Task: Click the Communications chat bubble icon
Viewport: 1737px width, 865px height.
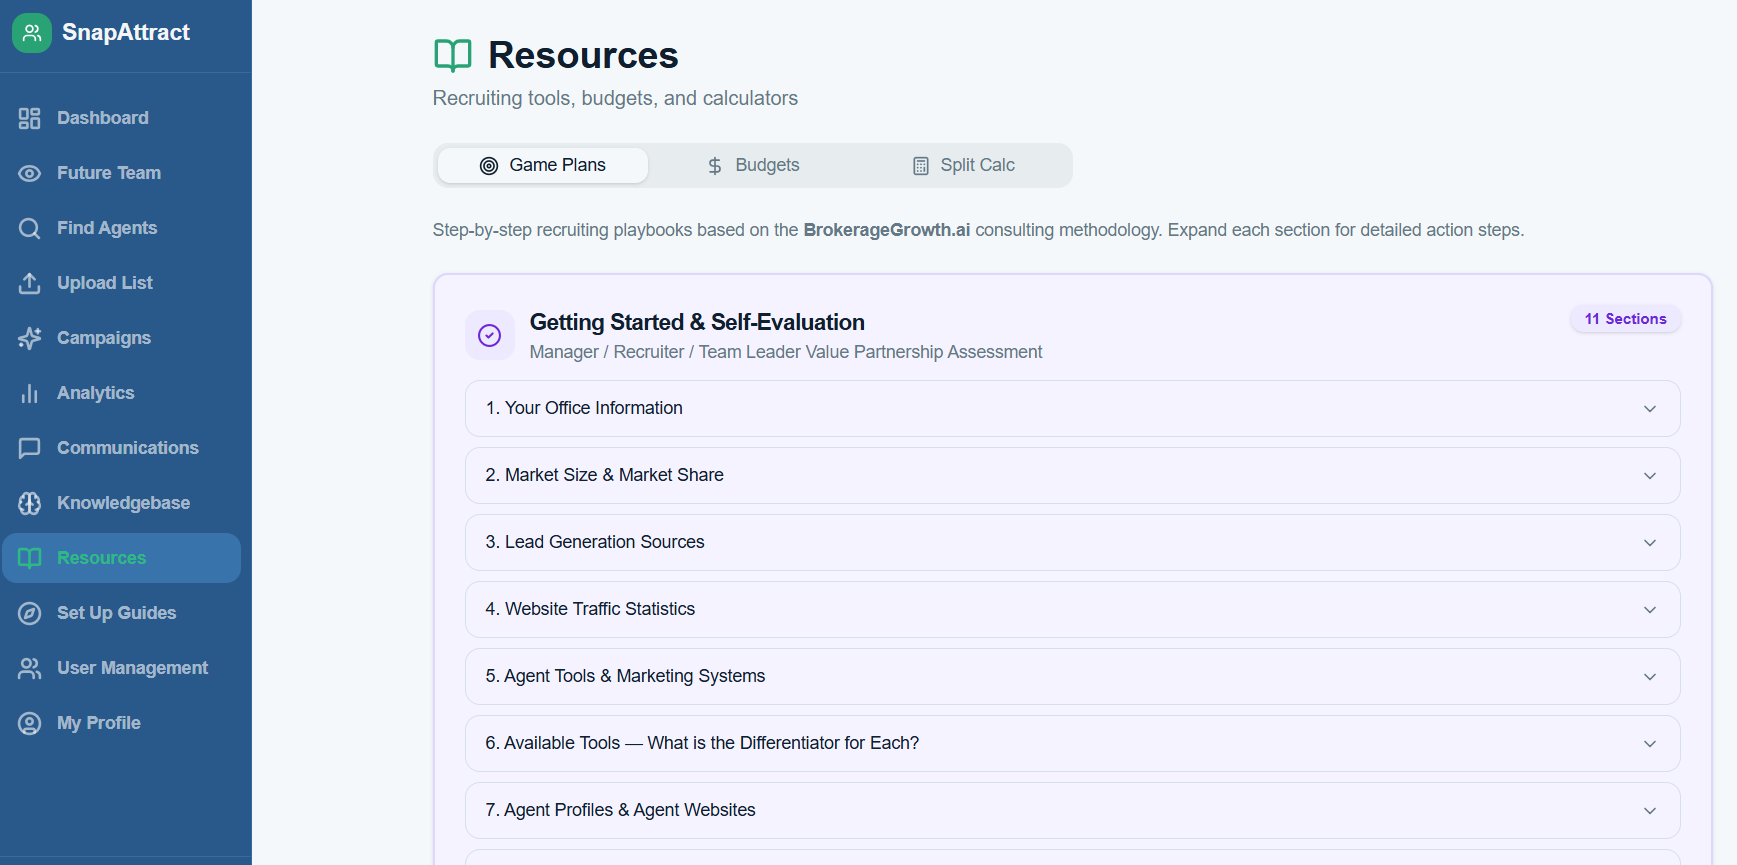Action: (30, 448)
